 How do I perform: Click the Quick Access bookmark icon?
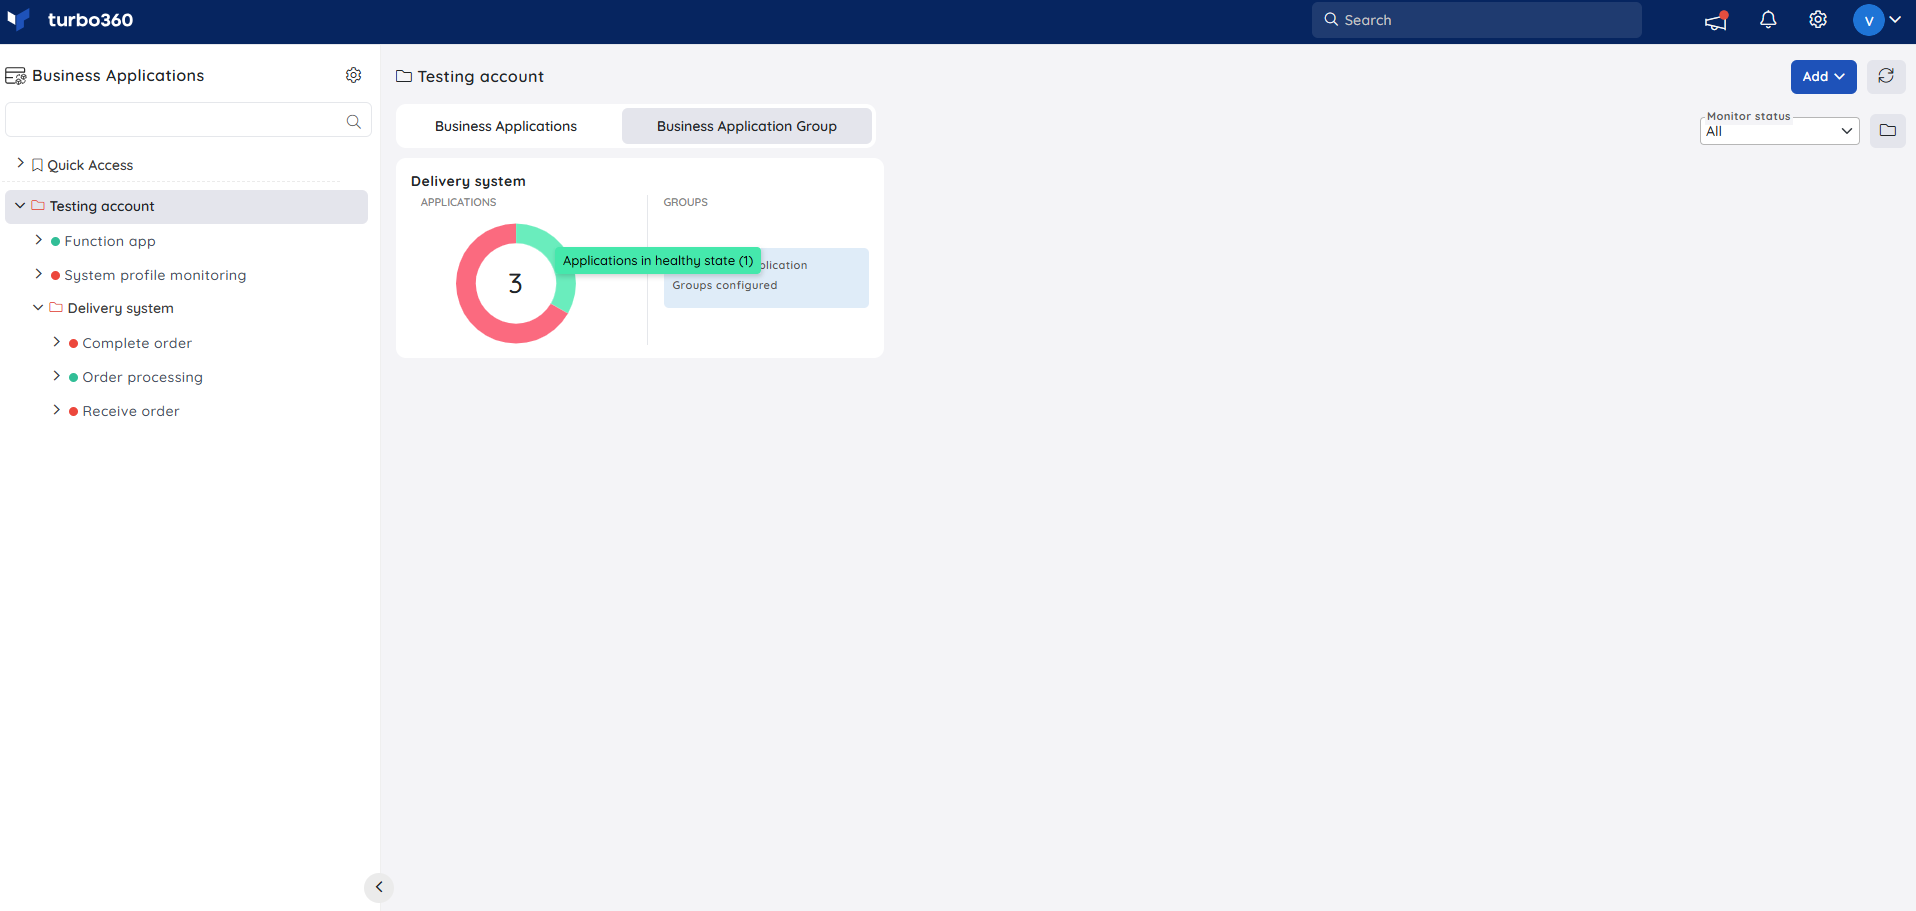coord(37,165)
